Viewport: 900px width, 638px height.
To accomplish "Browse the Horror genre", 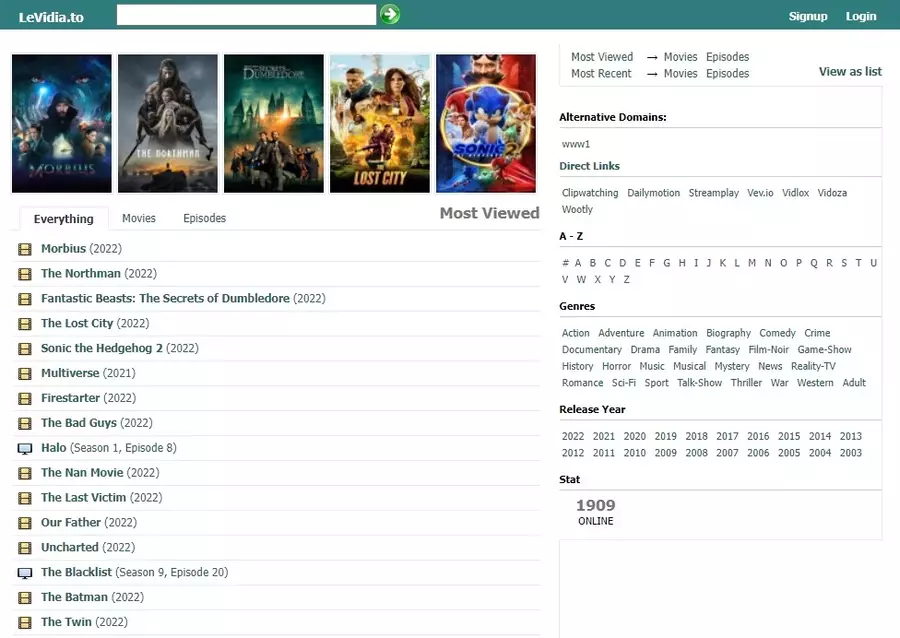I will [x=616, y=366].
